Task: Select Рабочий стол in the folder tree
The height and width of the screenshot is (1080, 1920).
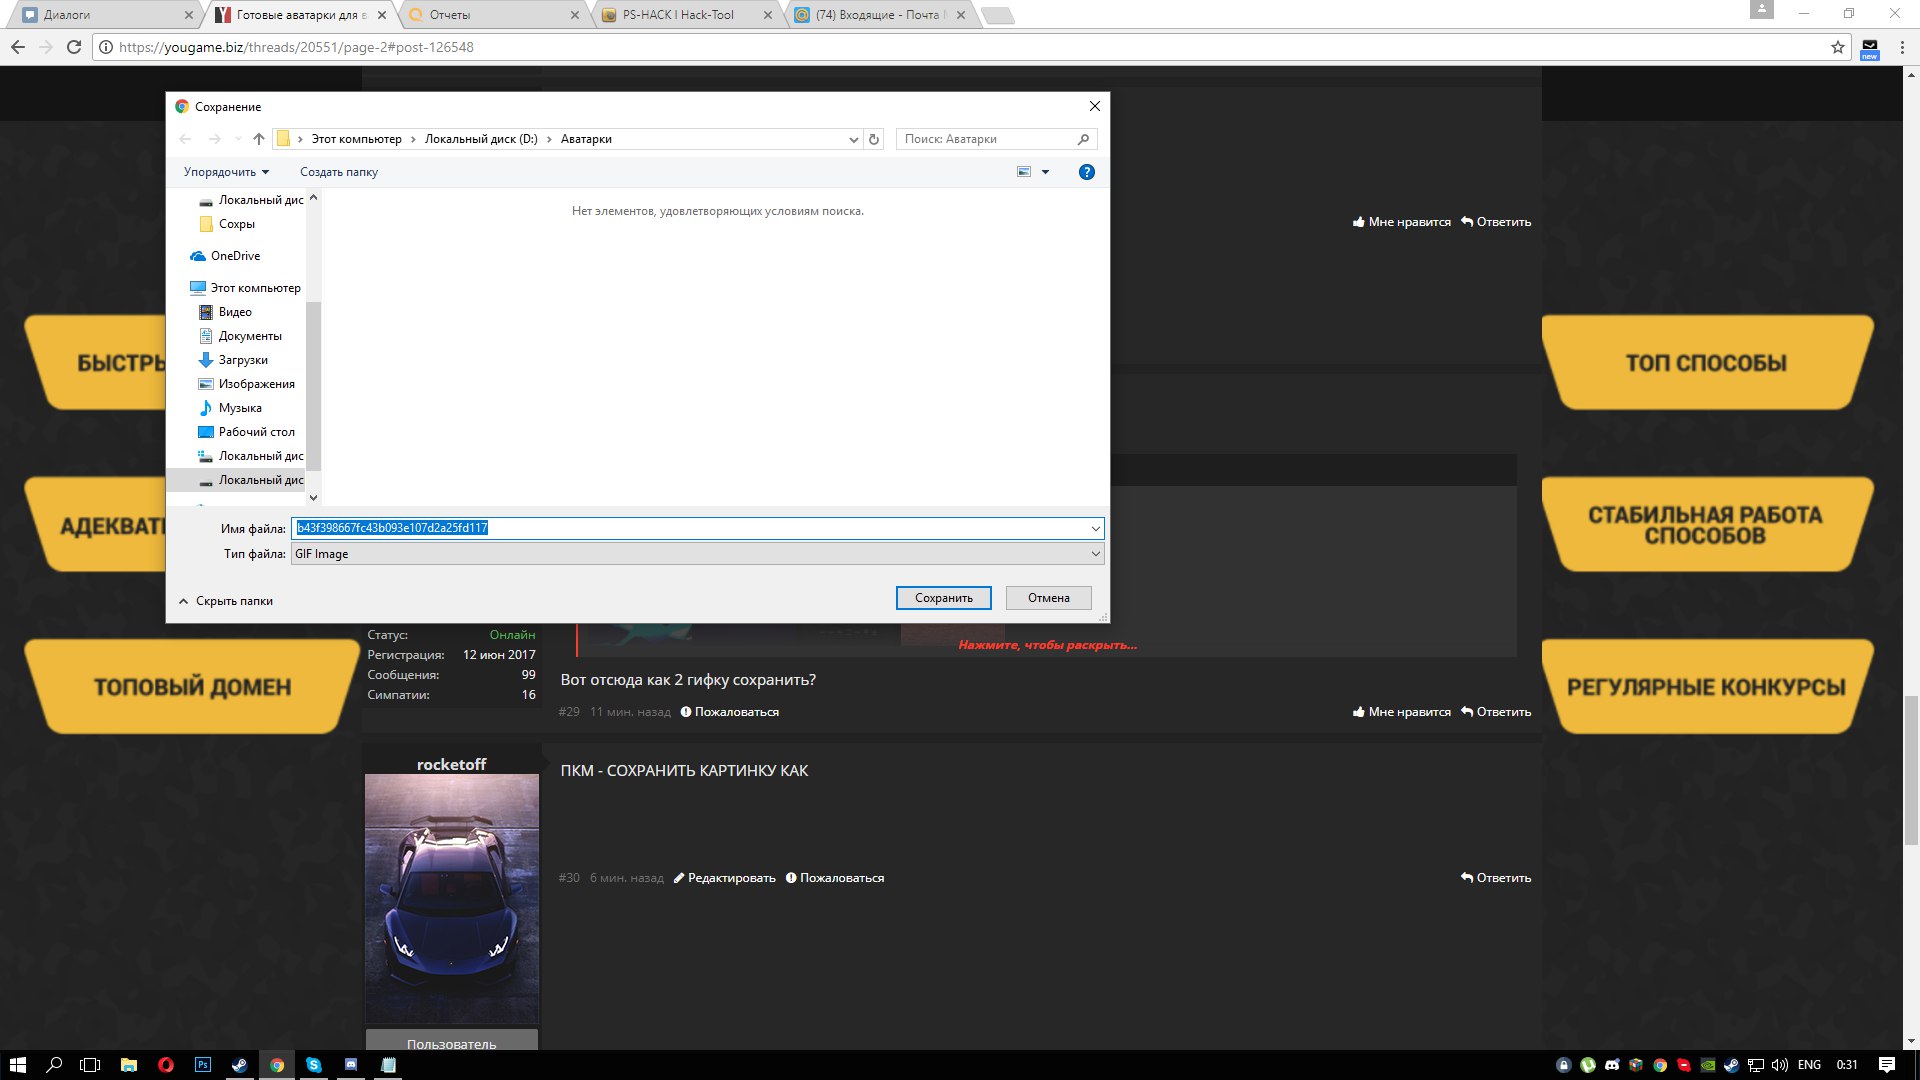Action: [x=256, y=432]
